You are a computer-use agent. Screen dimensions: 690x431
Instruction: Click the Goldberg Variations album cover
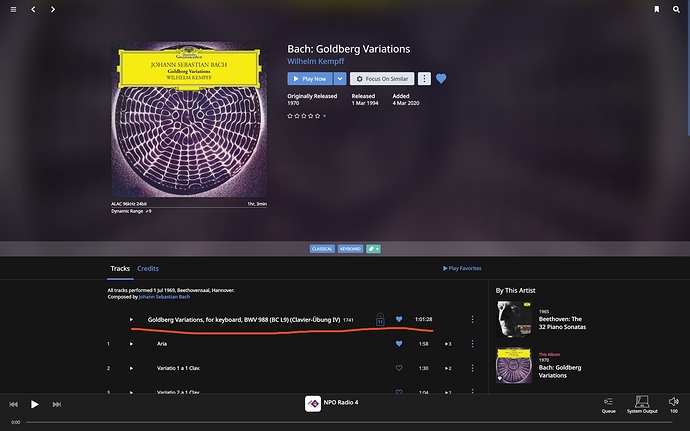click(x=189, y=120)
